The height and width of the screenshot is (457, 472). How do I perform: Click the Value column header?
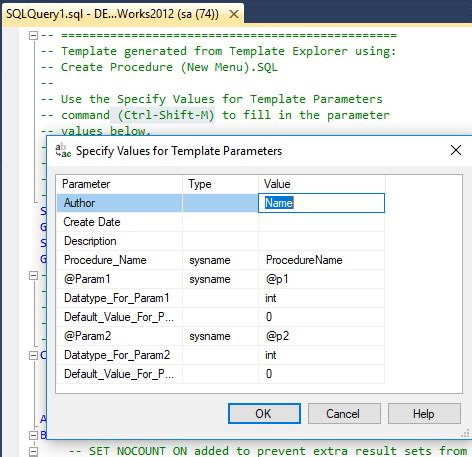(322, 184)
